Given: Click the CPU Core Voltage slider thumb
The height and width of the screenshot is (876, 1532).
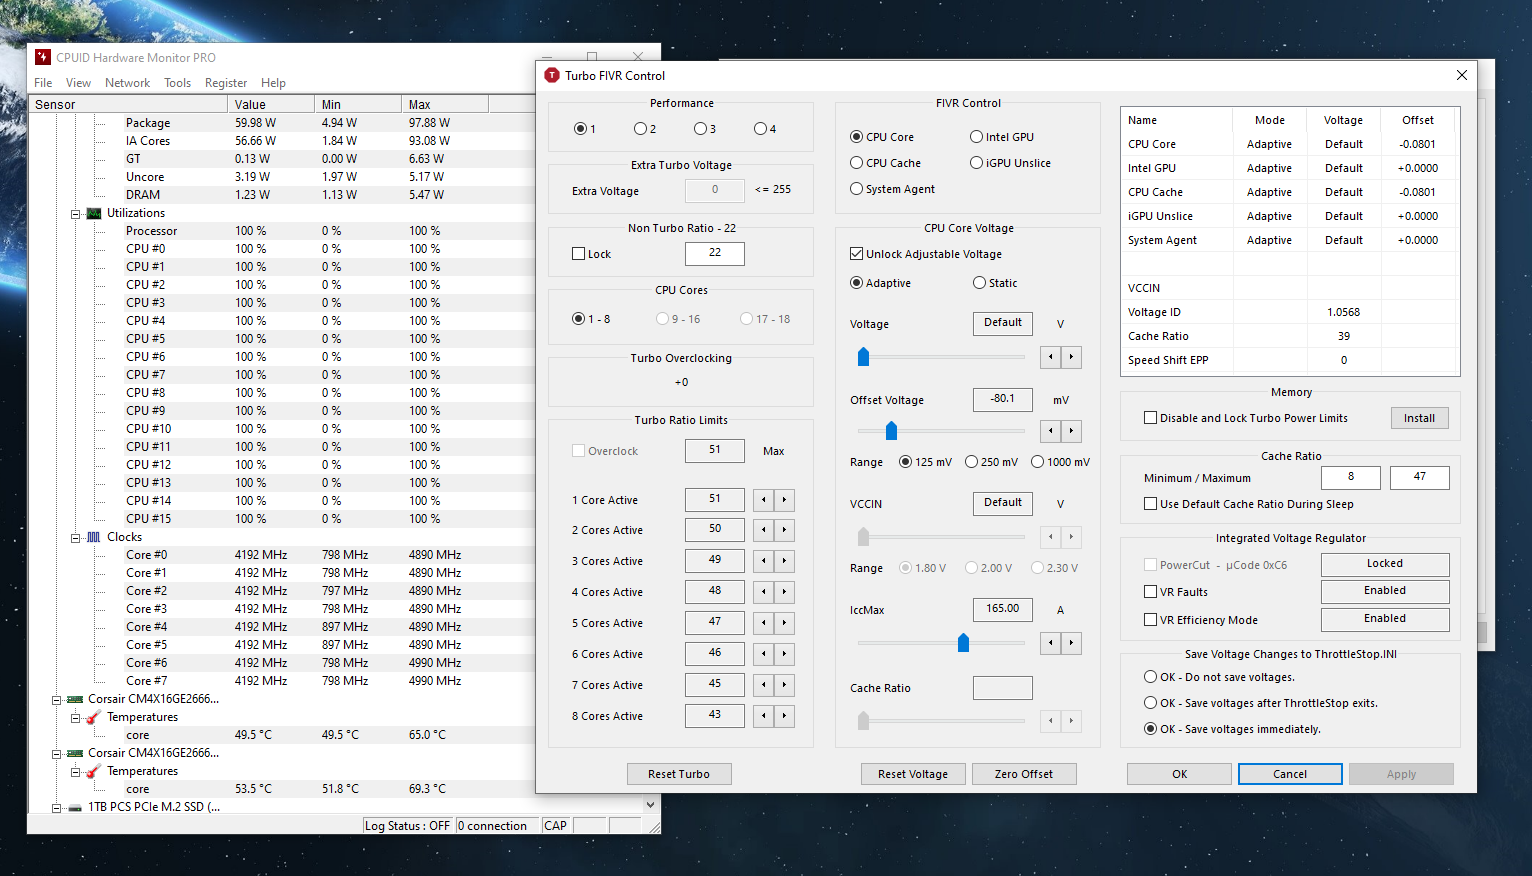Looking at the screenshot, I should [x=863, y=357].
